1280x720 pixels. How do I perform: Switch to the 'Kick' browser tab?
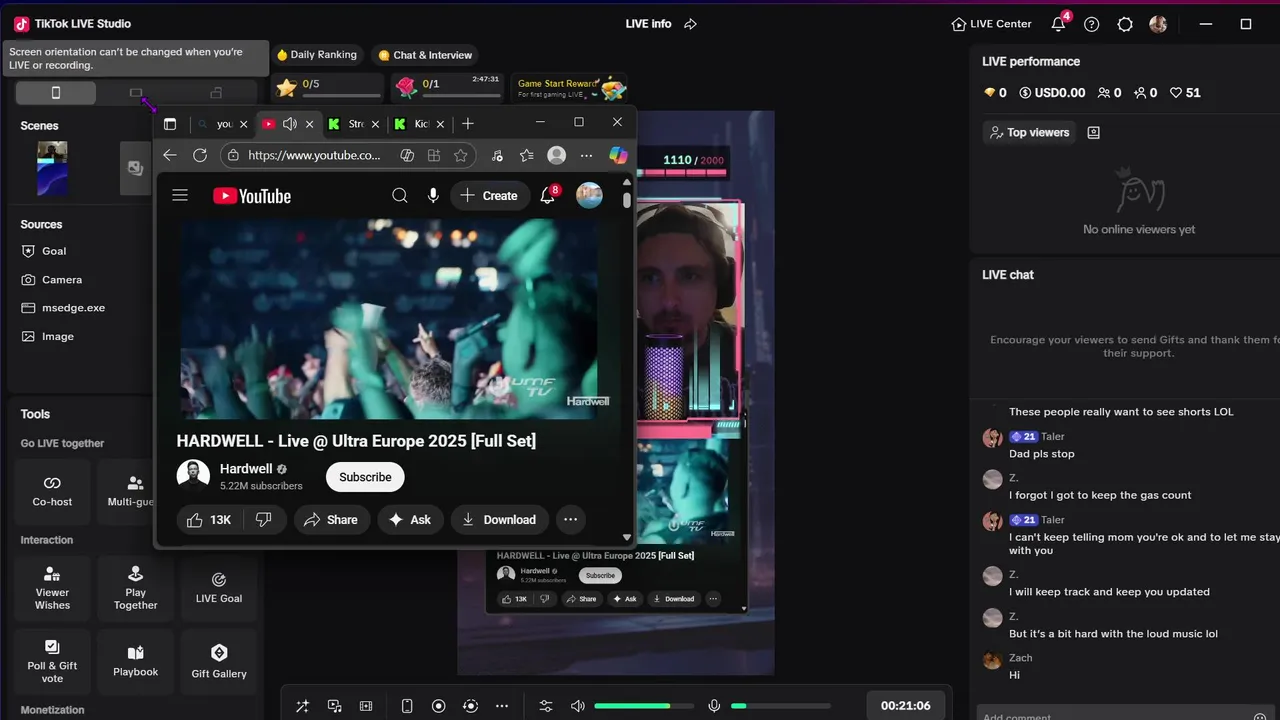[420, 124]
